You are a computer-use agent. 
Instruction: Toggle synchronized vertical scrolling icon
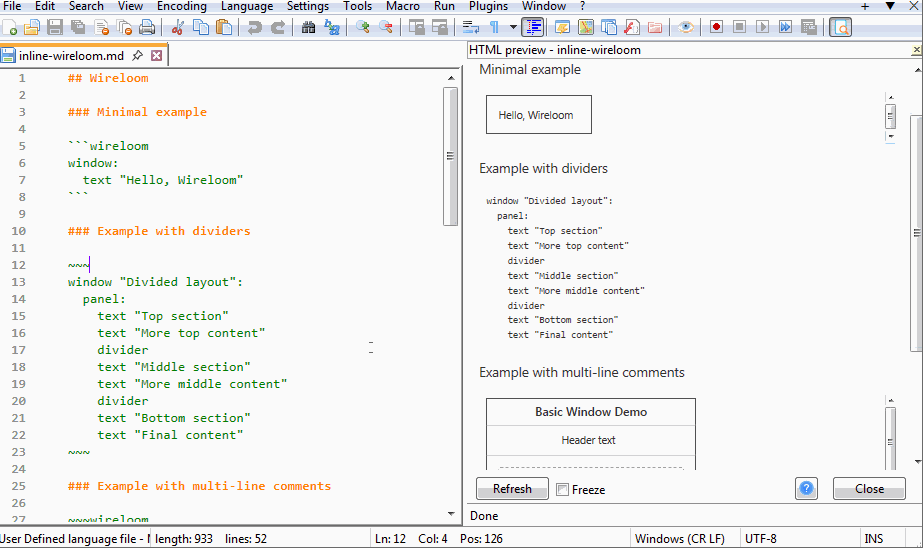(416, 27)
